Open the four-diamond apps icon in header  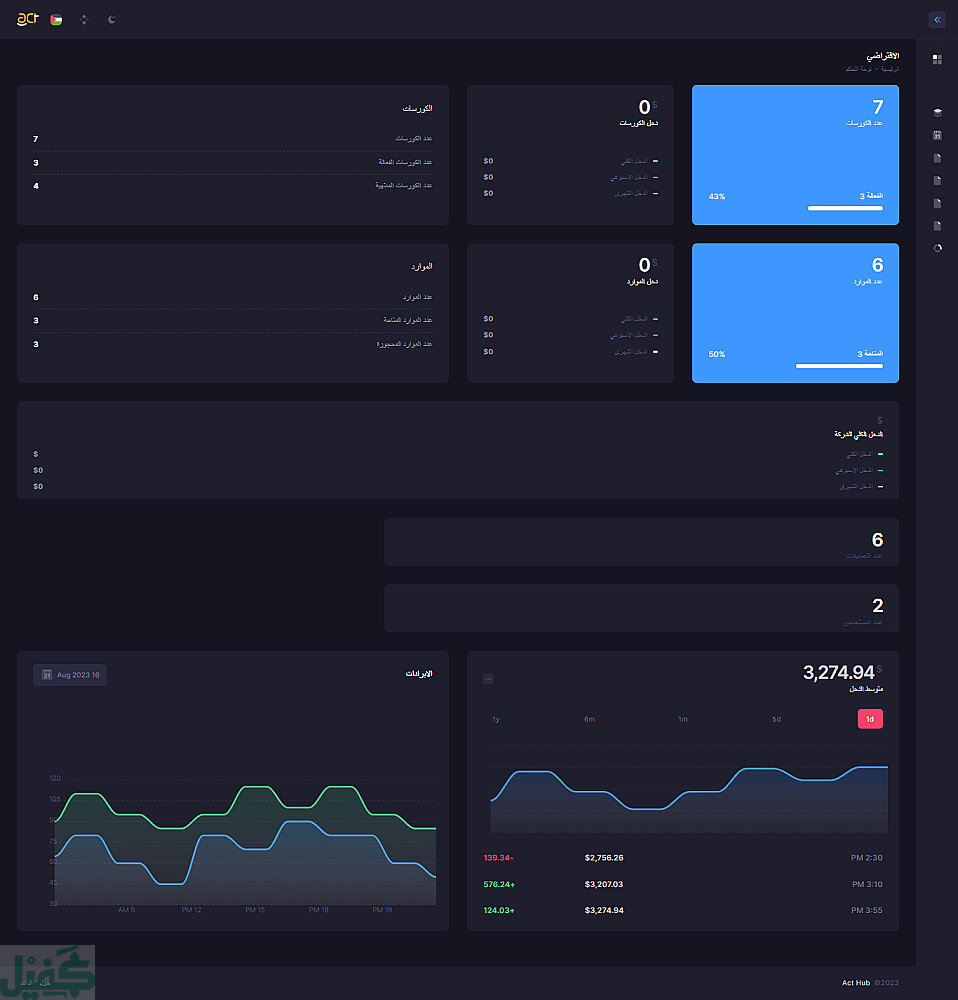point(84,20)
